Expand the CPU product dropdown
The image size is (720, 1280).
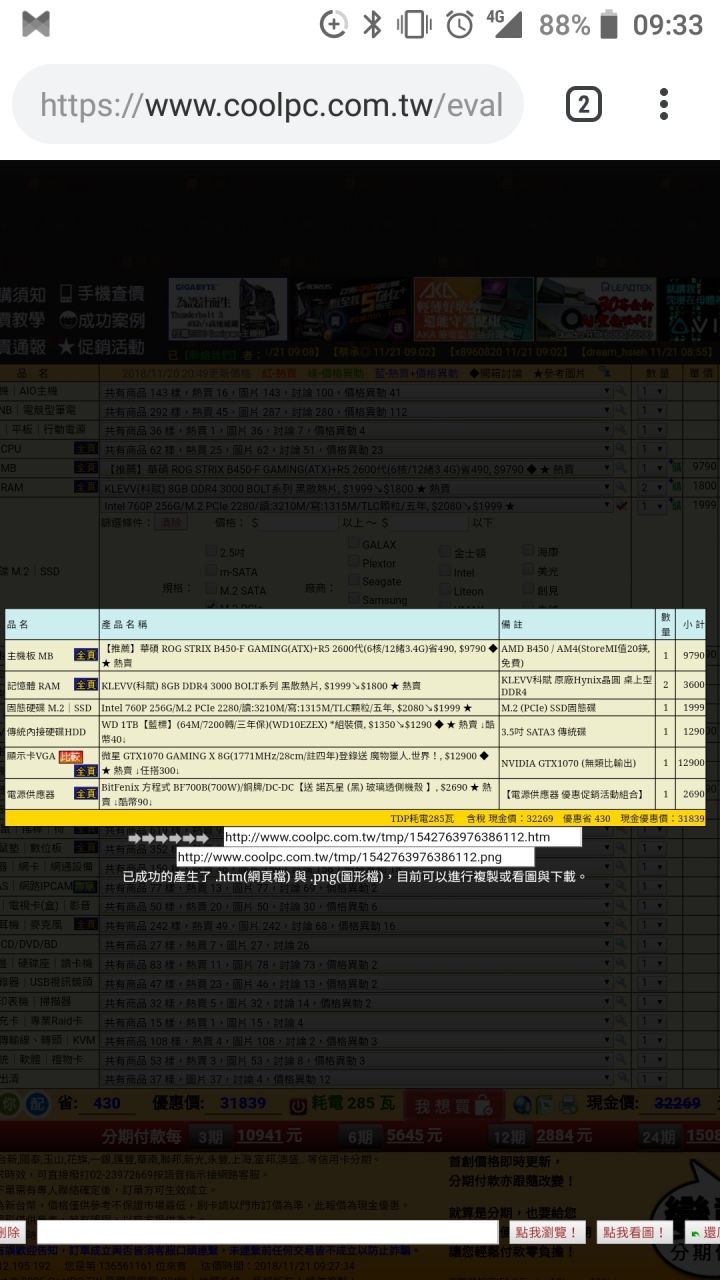tap(357, 450)
